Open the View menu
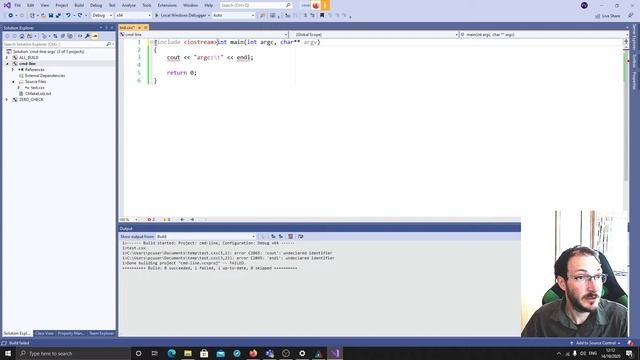 tap(44, 5)
